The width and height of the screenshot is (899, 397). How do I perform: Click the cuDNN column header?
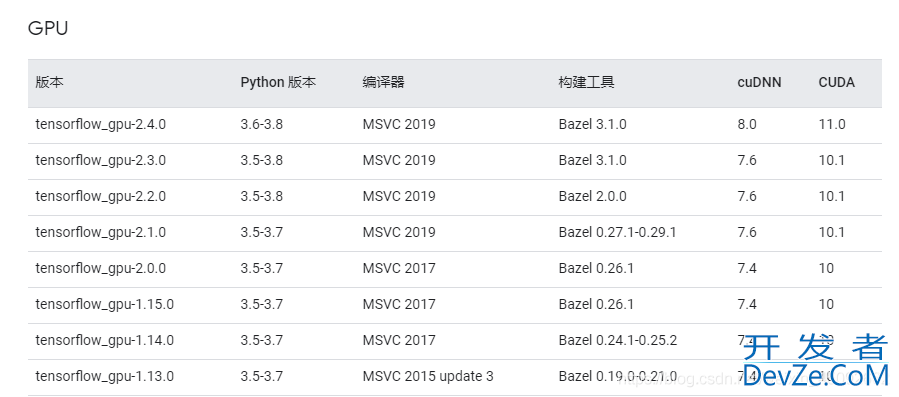759,83
